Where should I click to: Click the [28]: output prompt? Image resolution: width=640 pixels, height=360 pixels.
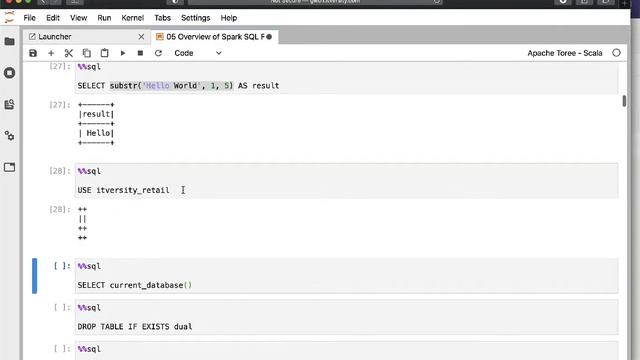pyautogui.click(x=60, y=209)
